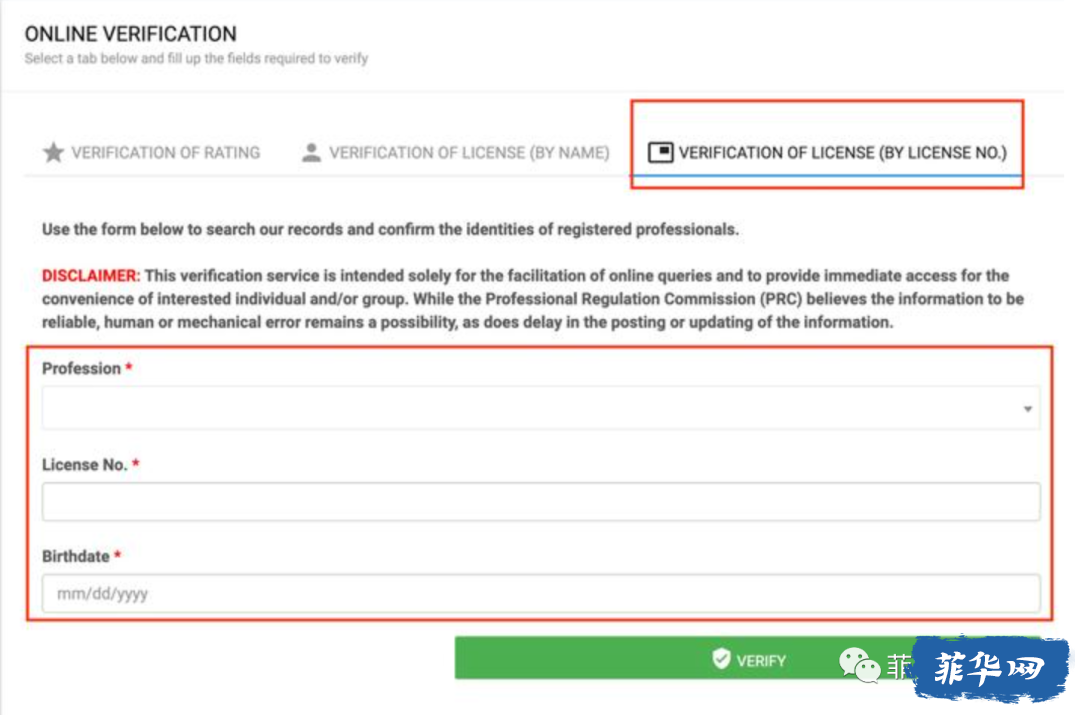Select Verification of License (By License No.) tab

pos(827,152)
